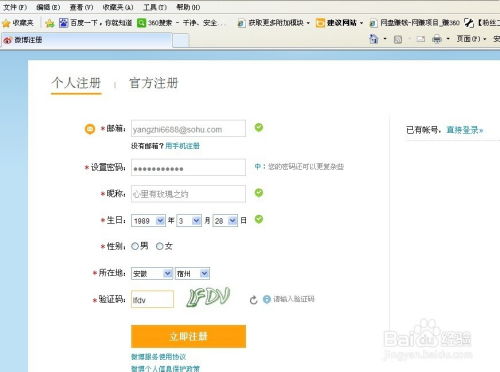Viewport: 500px width, 372px height.
Task: Expand the home button dropdown arrow
Action: [385, 39]
